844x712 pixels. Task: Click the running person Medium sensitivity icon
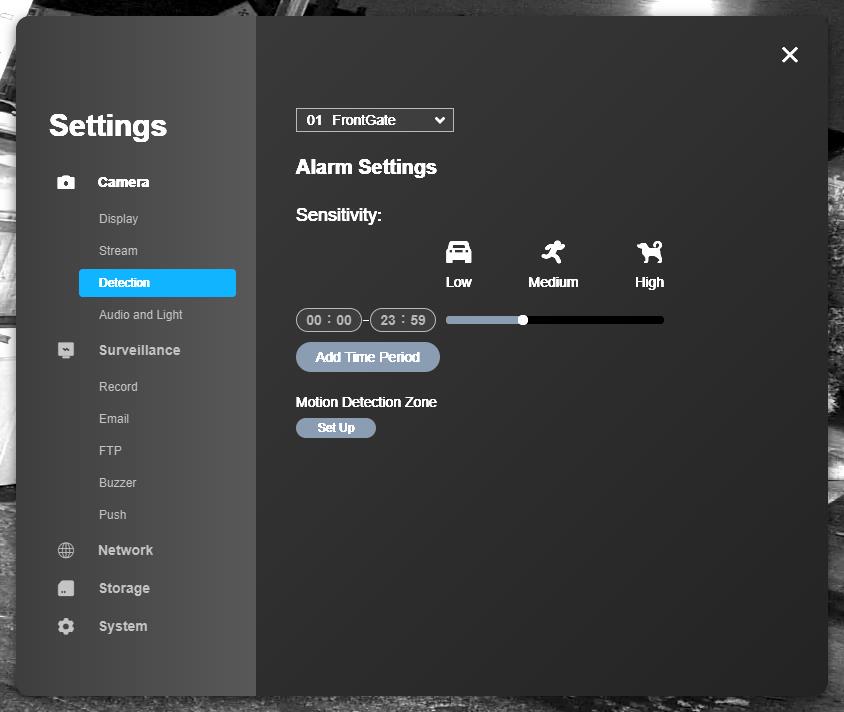pos(553,252)
